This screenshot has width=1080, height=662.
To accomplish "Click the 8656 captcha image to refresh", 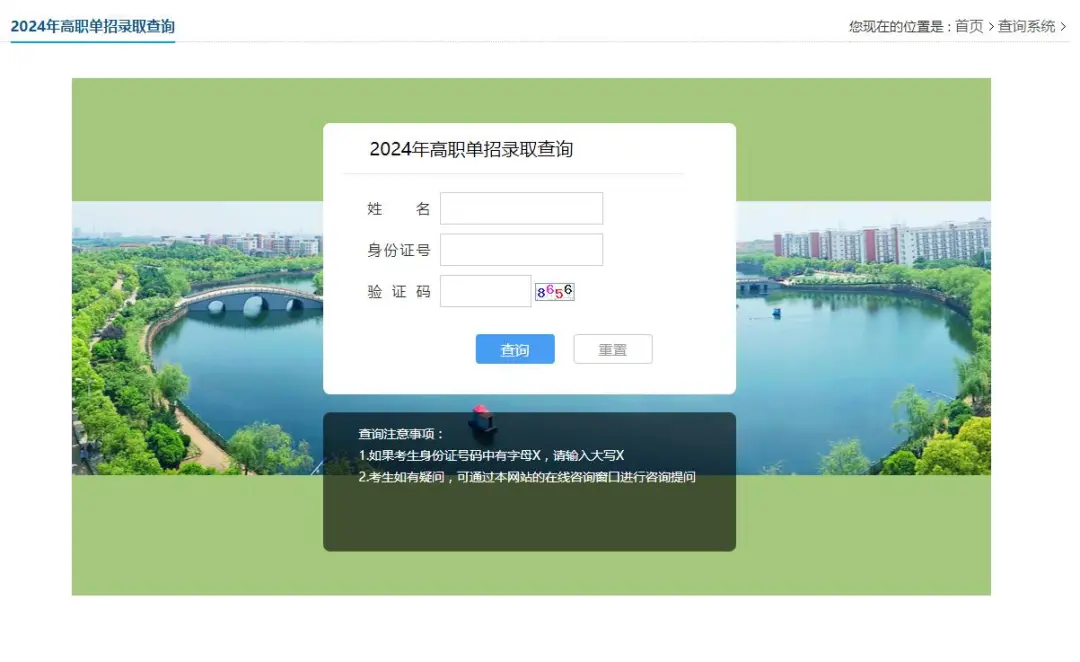I will pyautogui.click(x=556, y=290).
